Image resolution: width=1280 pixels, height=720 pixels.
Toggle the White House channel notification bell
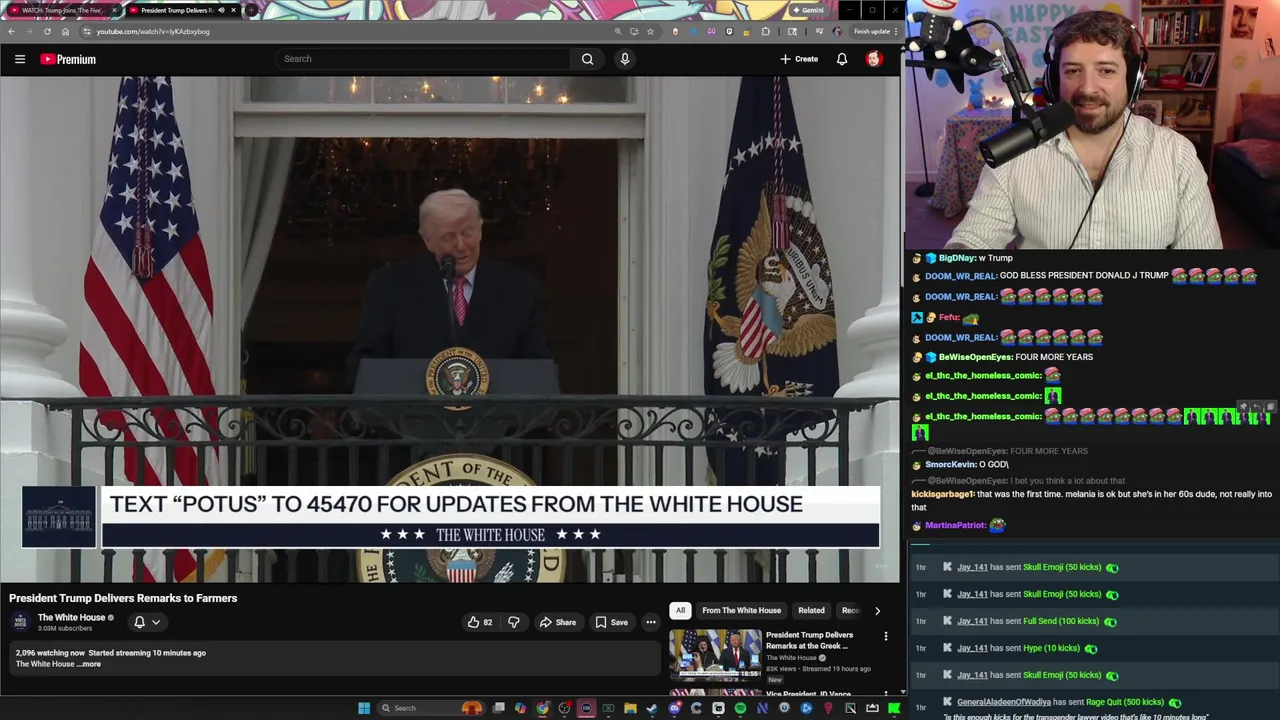pos(147,622)
